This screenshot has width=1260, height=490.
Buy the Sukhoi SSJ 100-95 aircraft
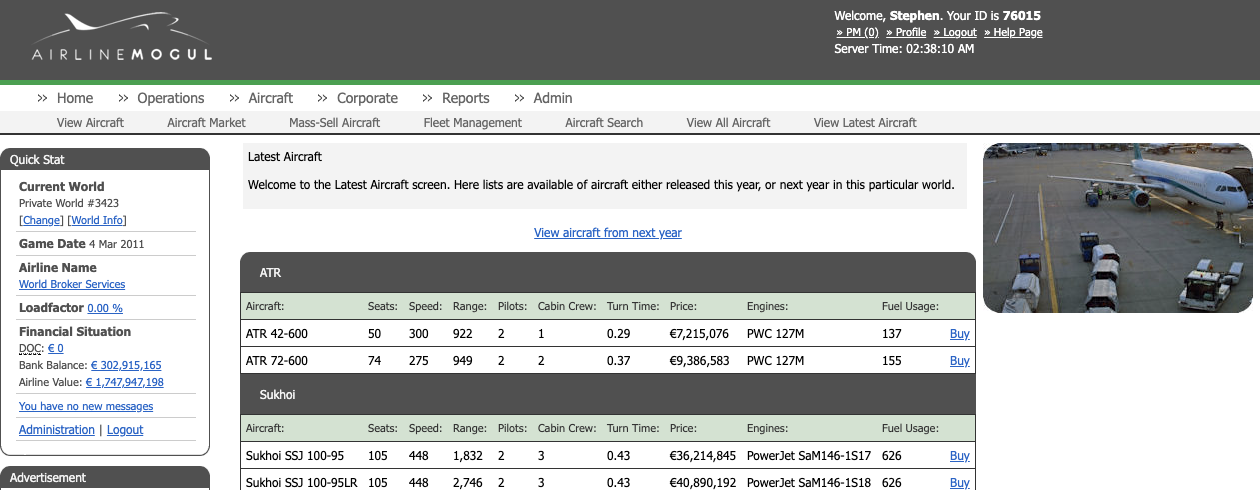(959, 456)
